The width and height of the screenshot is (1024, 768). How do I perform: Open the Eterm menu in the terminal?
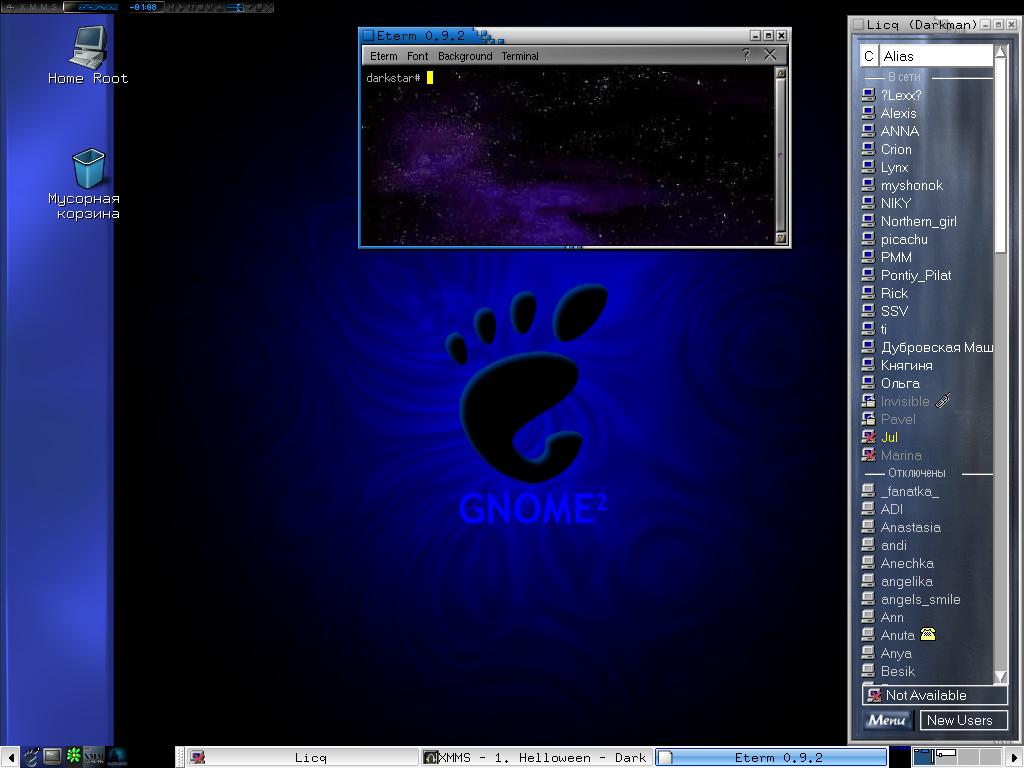pyautogui.click(x=383, y=56)
